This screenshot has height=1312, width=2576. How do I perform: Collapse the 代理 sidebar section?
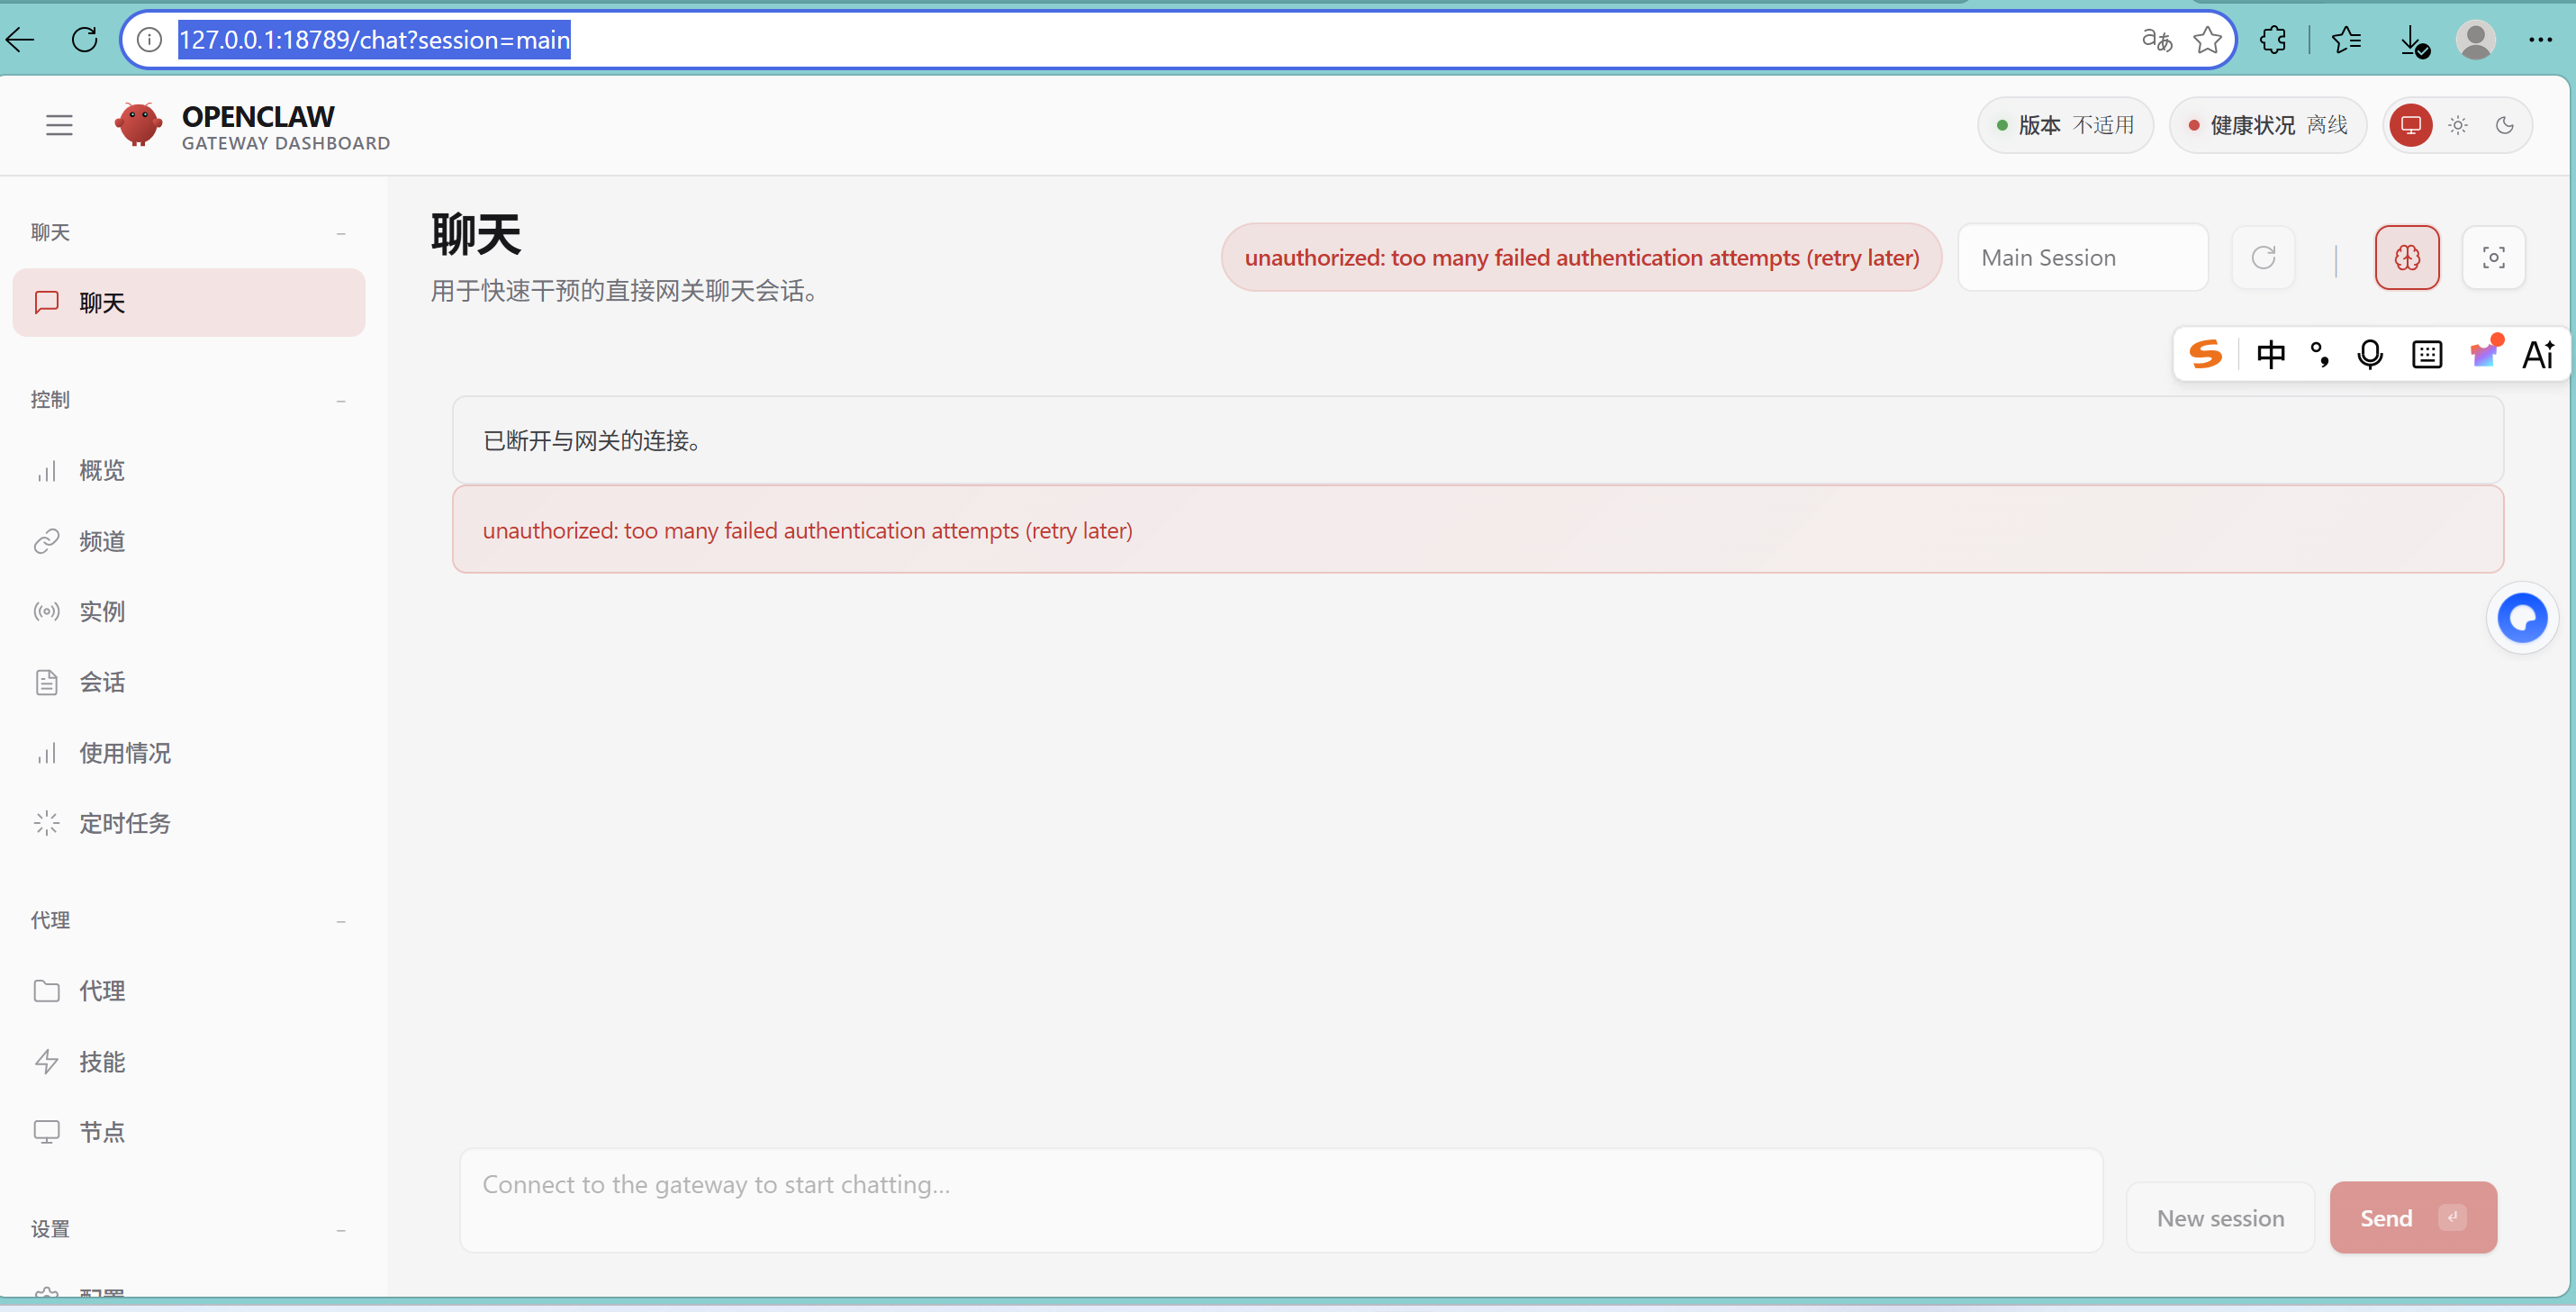pos(341,921)
